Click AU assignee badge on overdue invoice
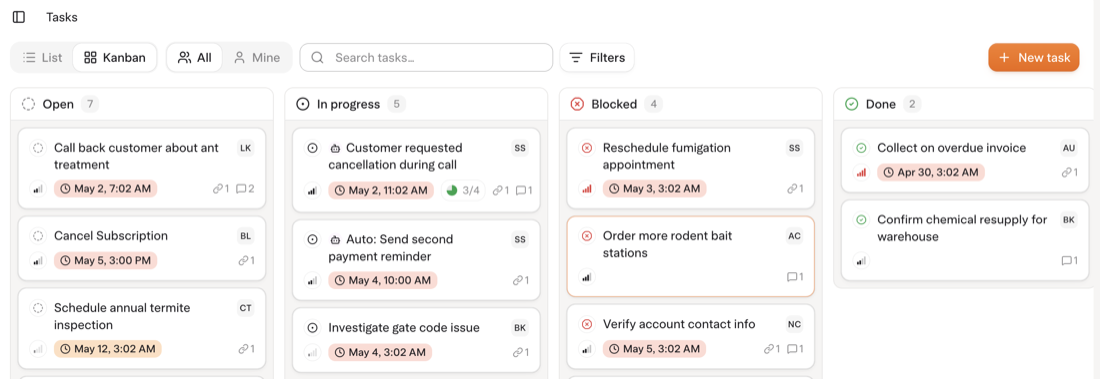This screenshot has height=379, width=1100. [1068, 148]
